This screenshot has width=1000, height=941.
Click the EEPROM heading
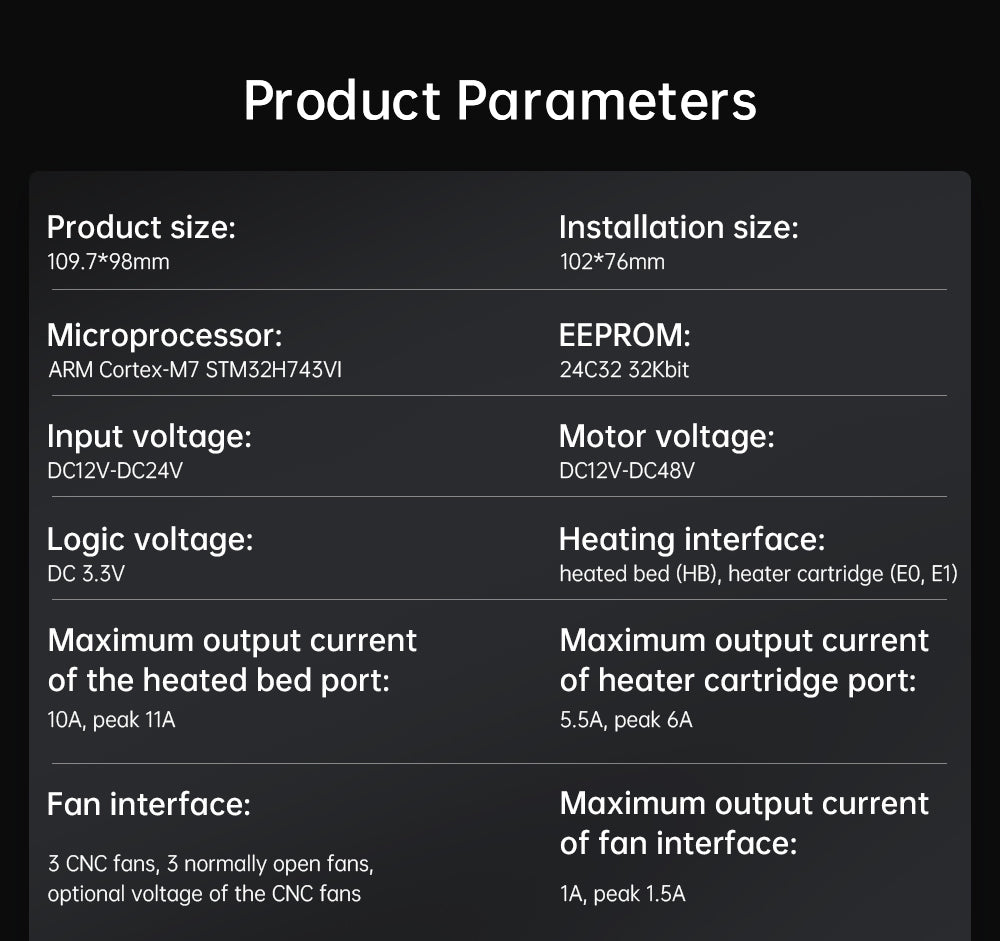(624, 335)
